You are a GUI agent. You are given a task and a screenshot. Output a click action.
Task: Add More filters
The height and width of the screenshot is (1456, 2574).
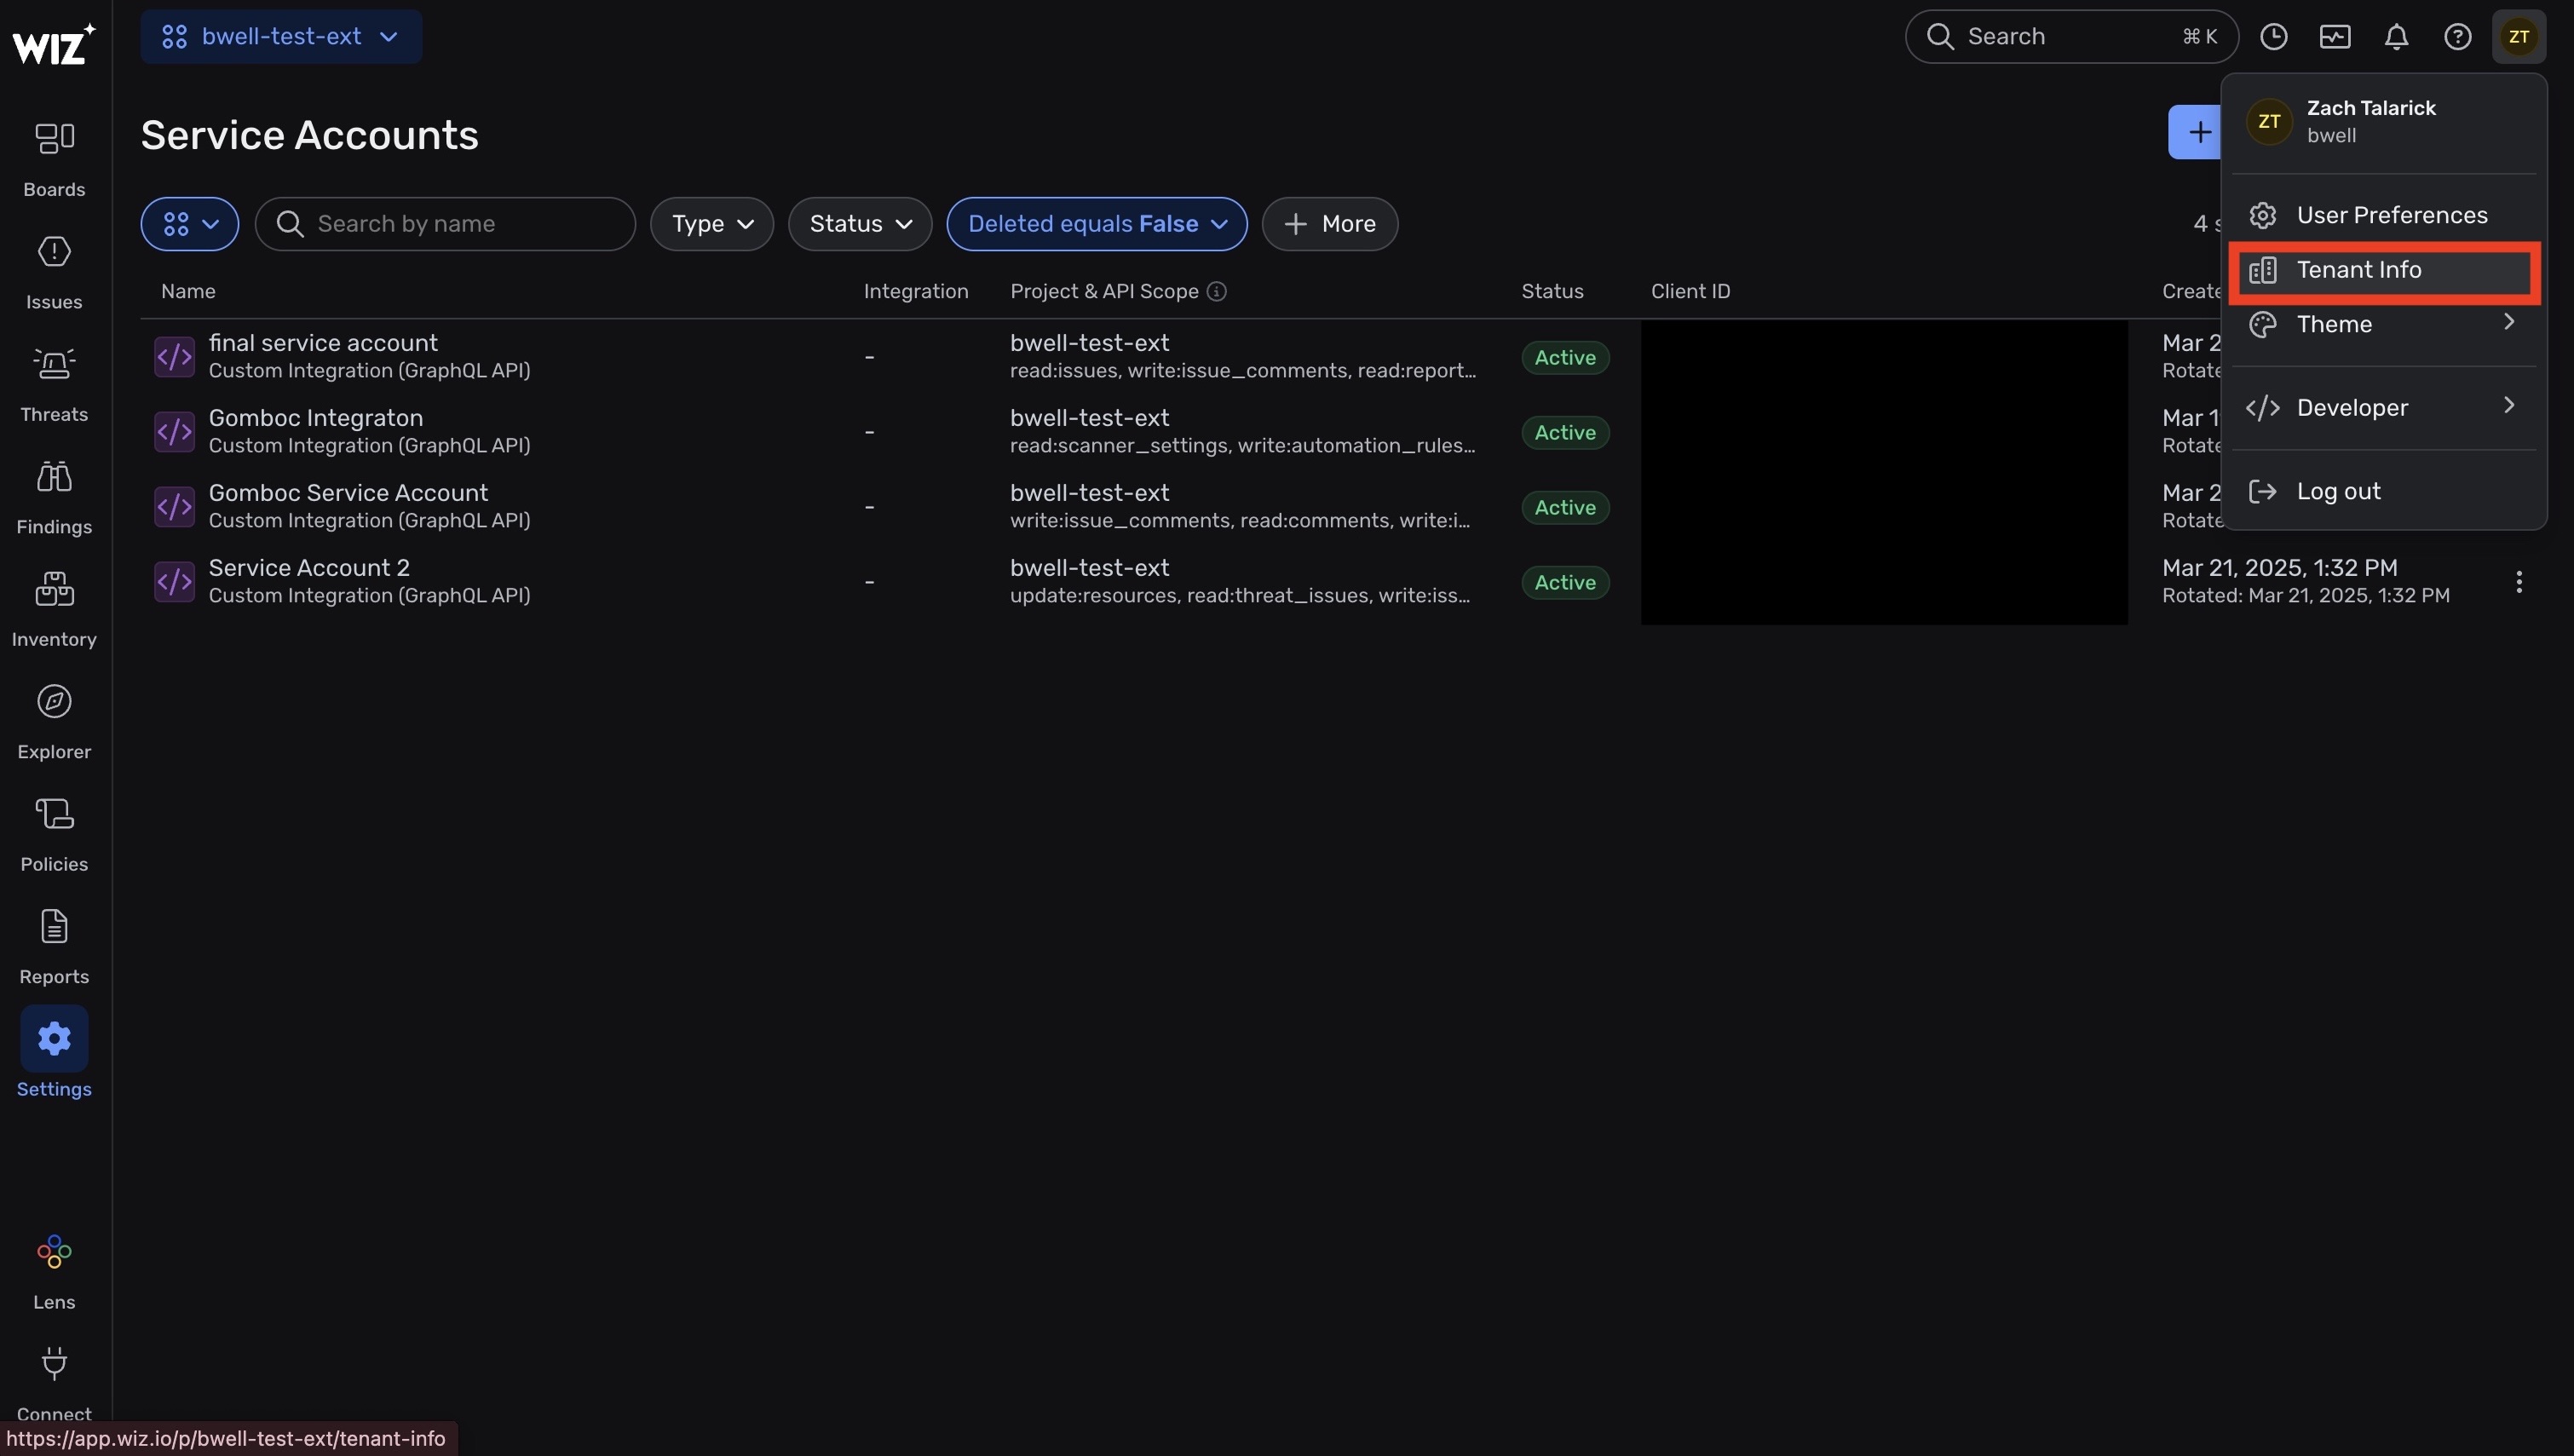pyautogui.click(x=1329, y=224)
